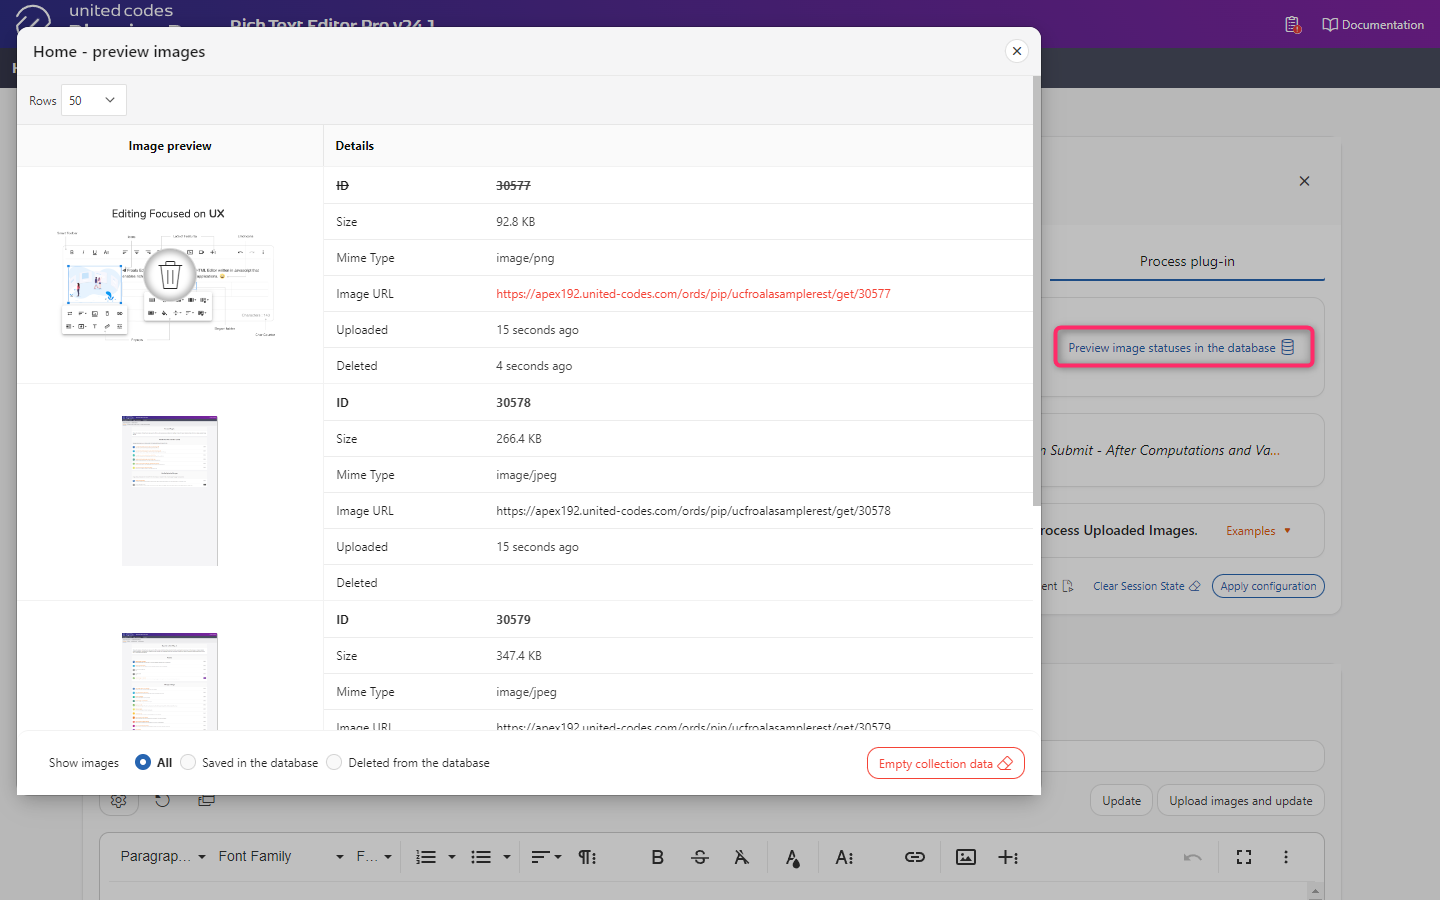Click the 'Image preview' column header
Screen dimensions: 1440x900
pos(170,146)
